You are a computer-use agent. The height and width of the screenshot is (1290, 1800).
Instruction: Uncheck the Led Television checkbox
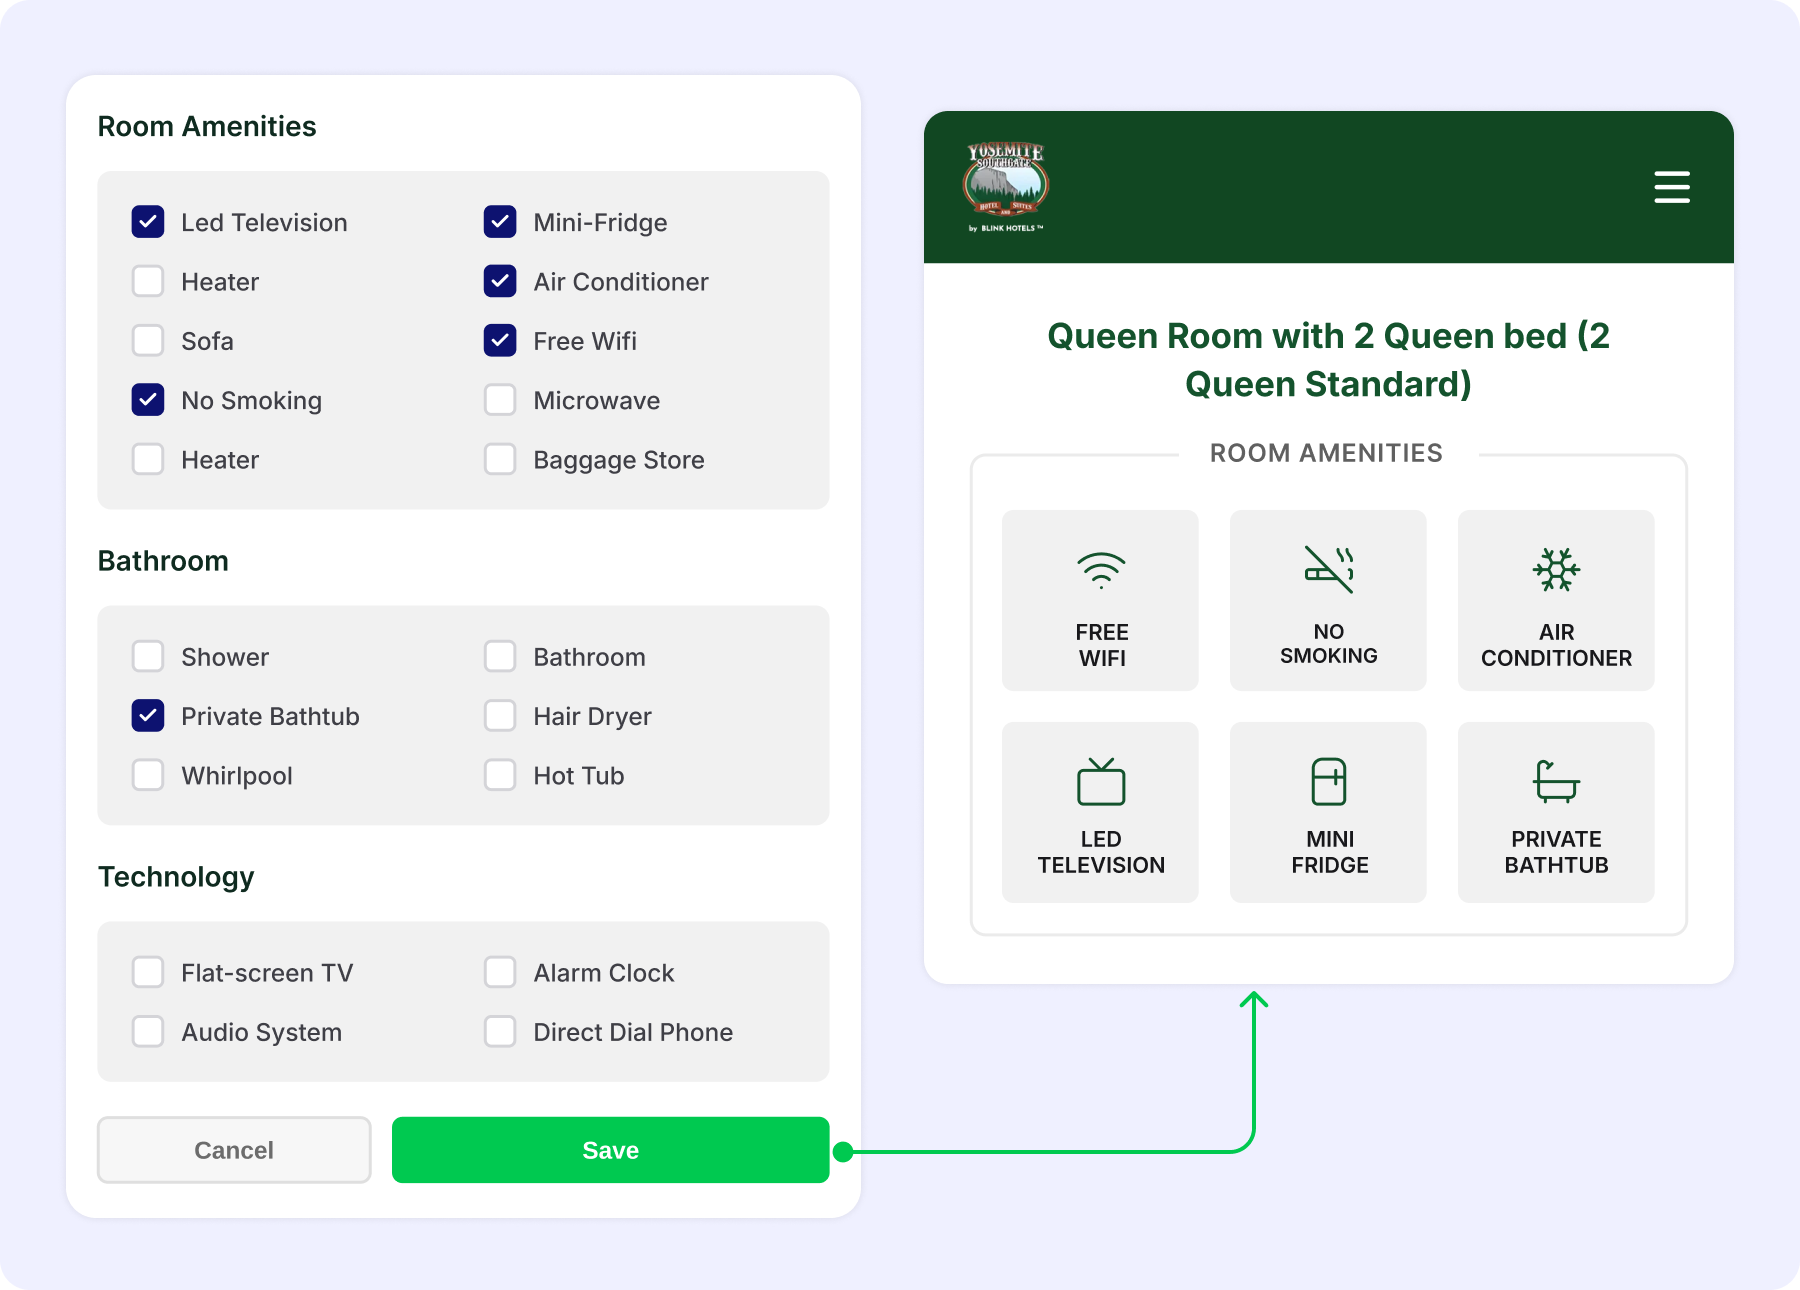pyautogui.click(x=148, y=222)
